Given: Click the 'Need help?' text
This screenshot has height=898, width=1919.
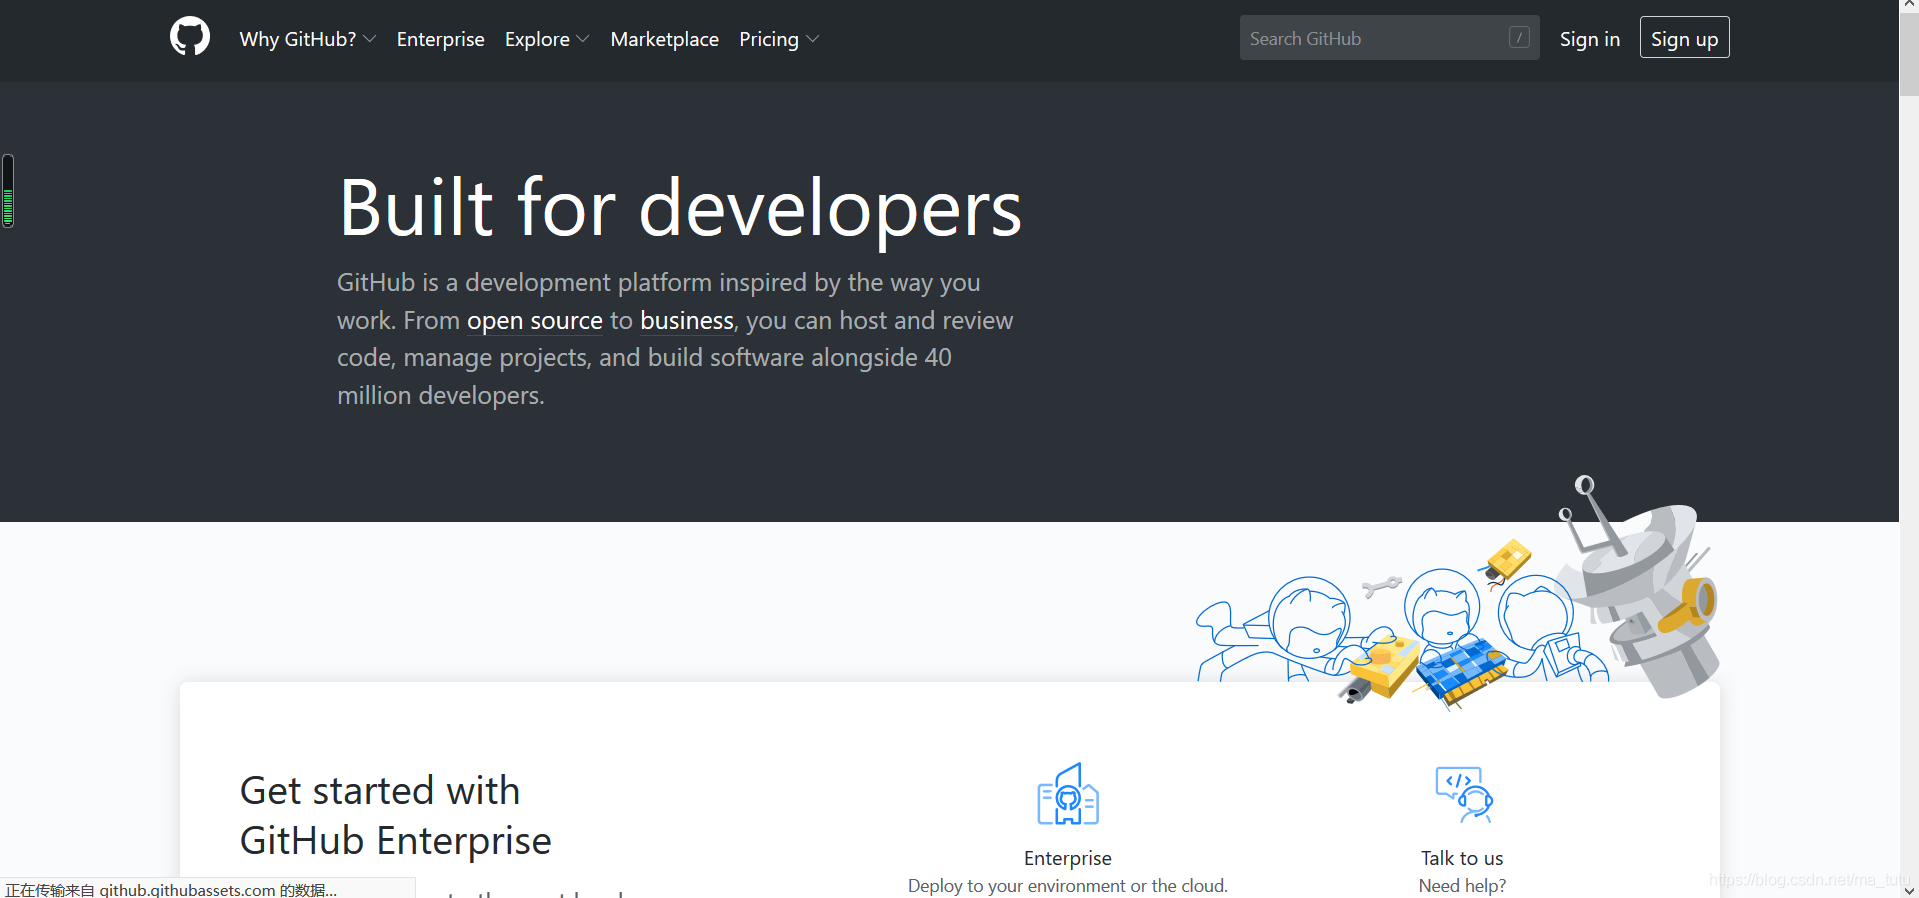Looking at the screenshot, I should pos(1462,886).
